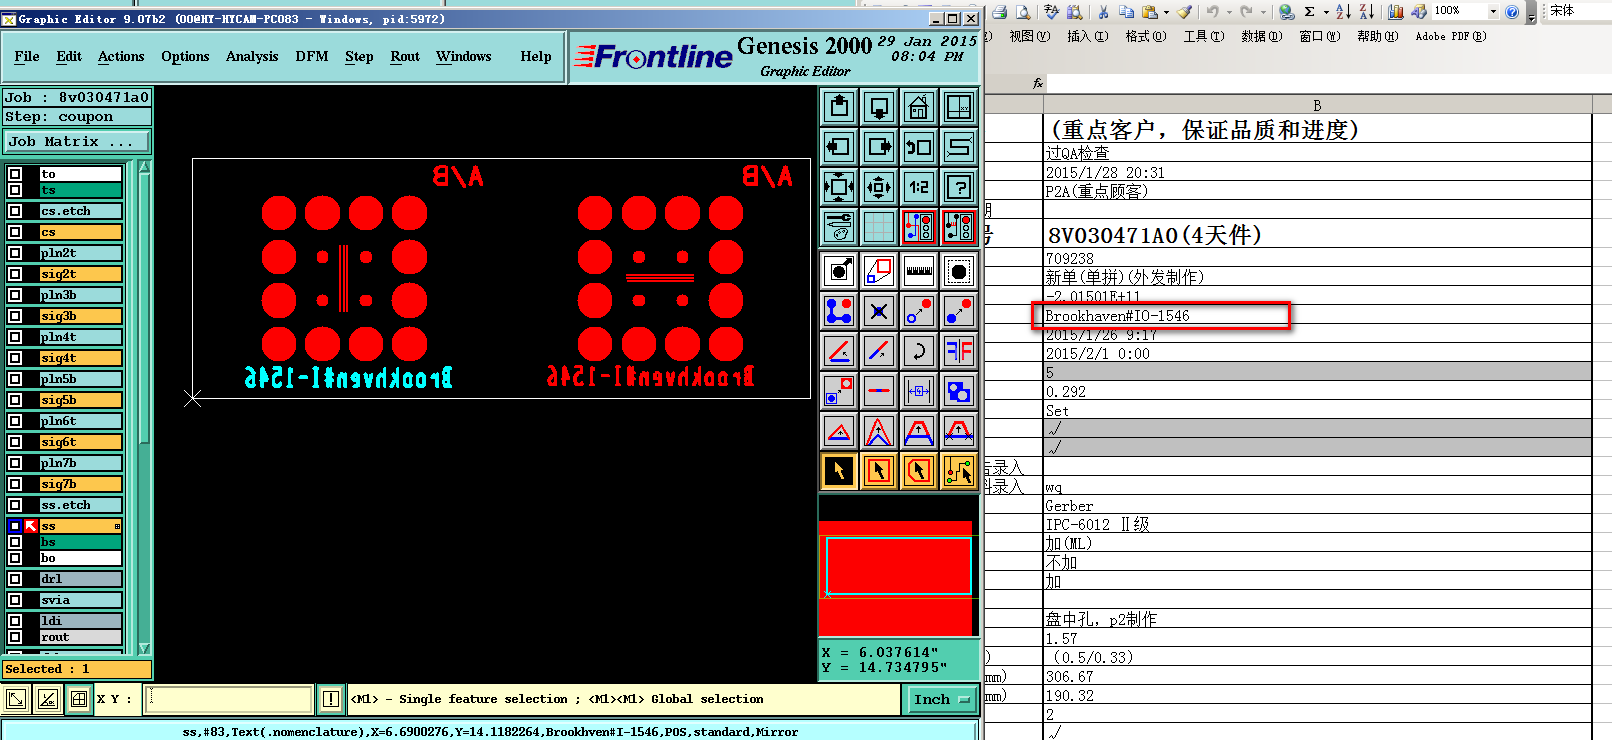Select the ruler measurement tool
This screenshot has height=740, width=1612.
coord(919,270)
